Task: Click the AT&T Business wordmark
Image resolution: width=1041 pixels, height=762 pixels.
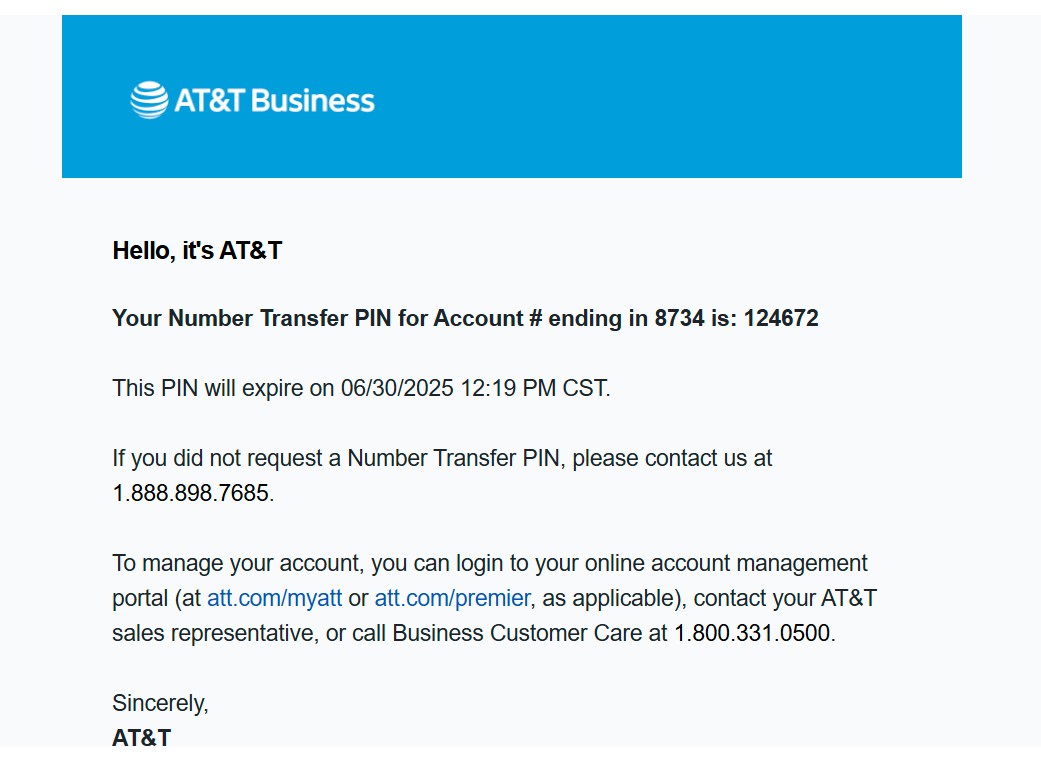Action: click(x=274, y=101)
